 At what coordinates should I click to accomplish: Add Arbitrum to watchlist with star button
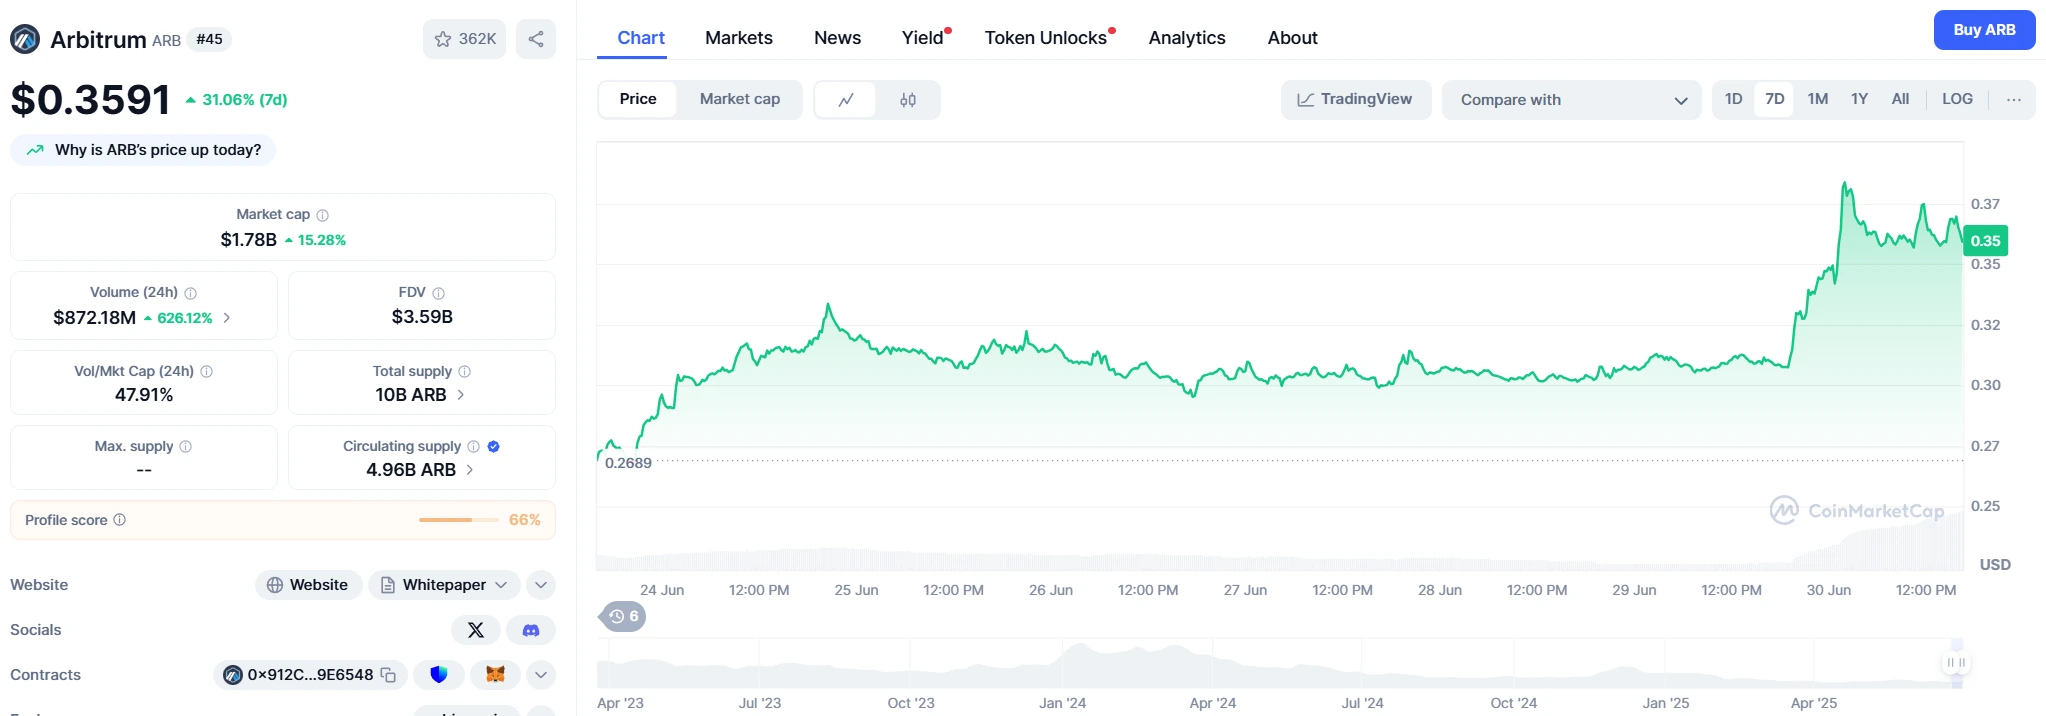point(464,39)
